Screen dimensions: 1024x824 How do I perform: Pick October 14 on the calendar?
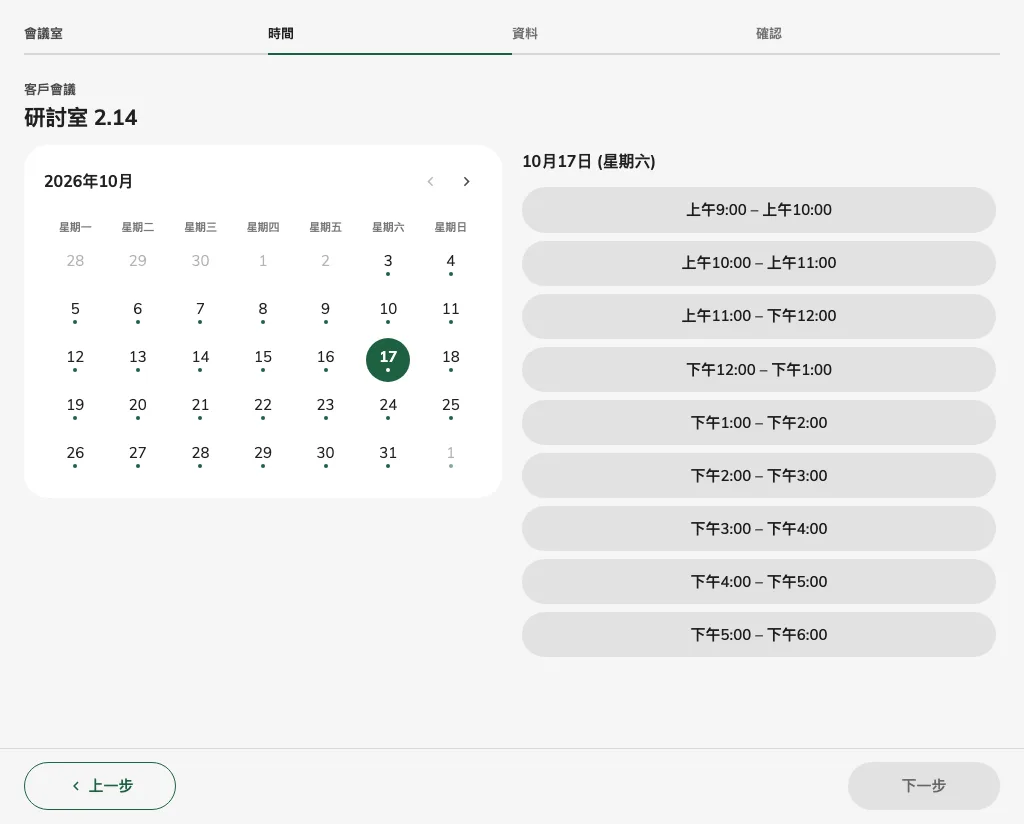coord(200,360)
